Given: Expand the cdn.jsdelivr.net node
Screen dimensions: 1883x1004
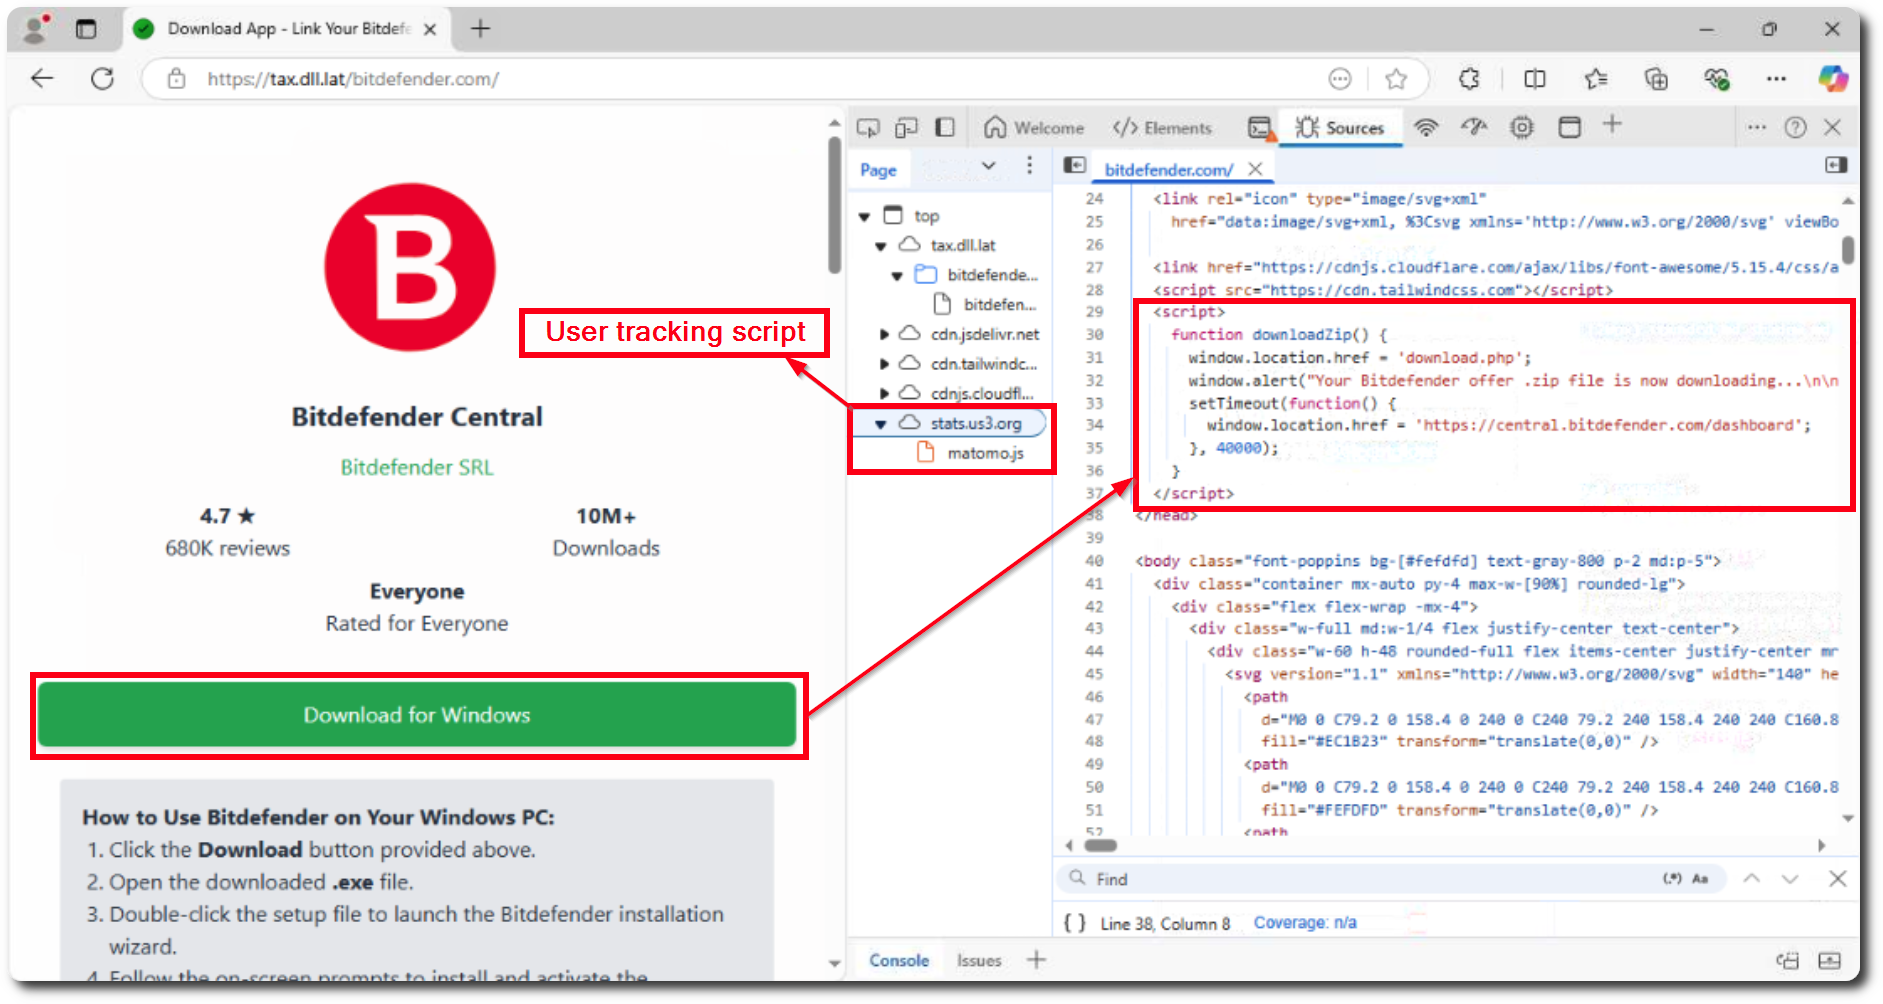Looking at the screenshot, I should [883, 335].
